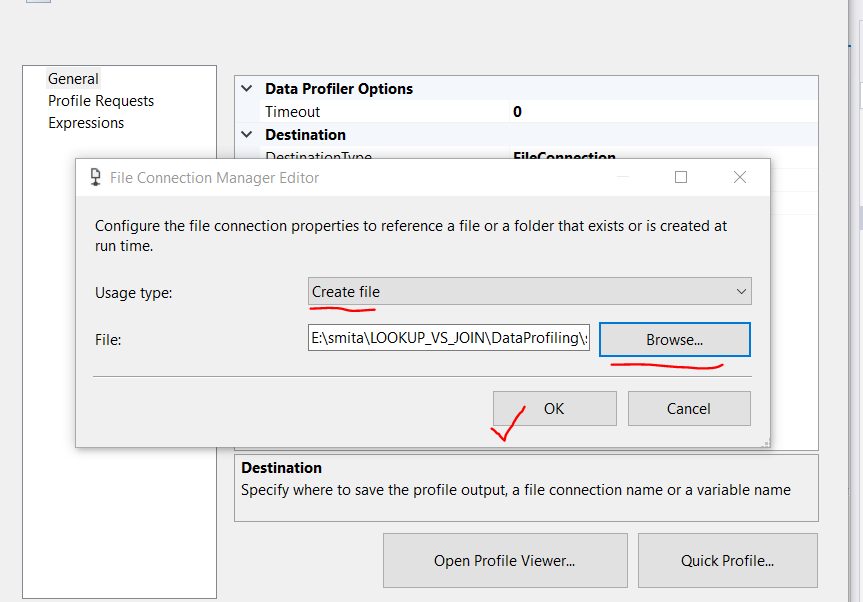
Task: Open the Expressions page
Action: point(86,122)
